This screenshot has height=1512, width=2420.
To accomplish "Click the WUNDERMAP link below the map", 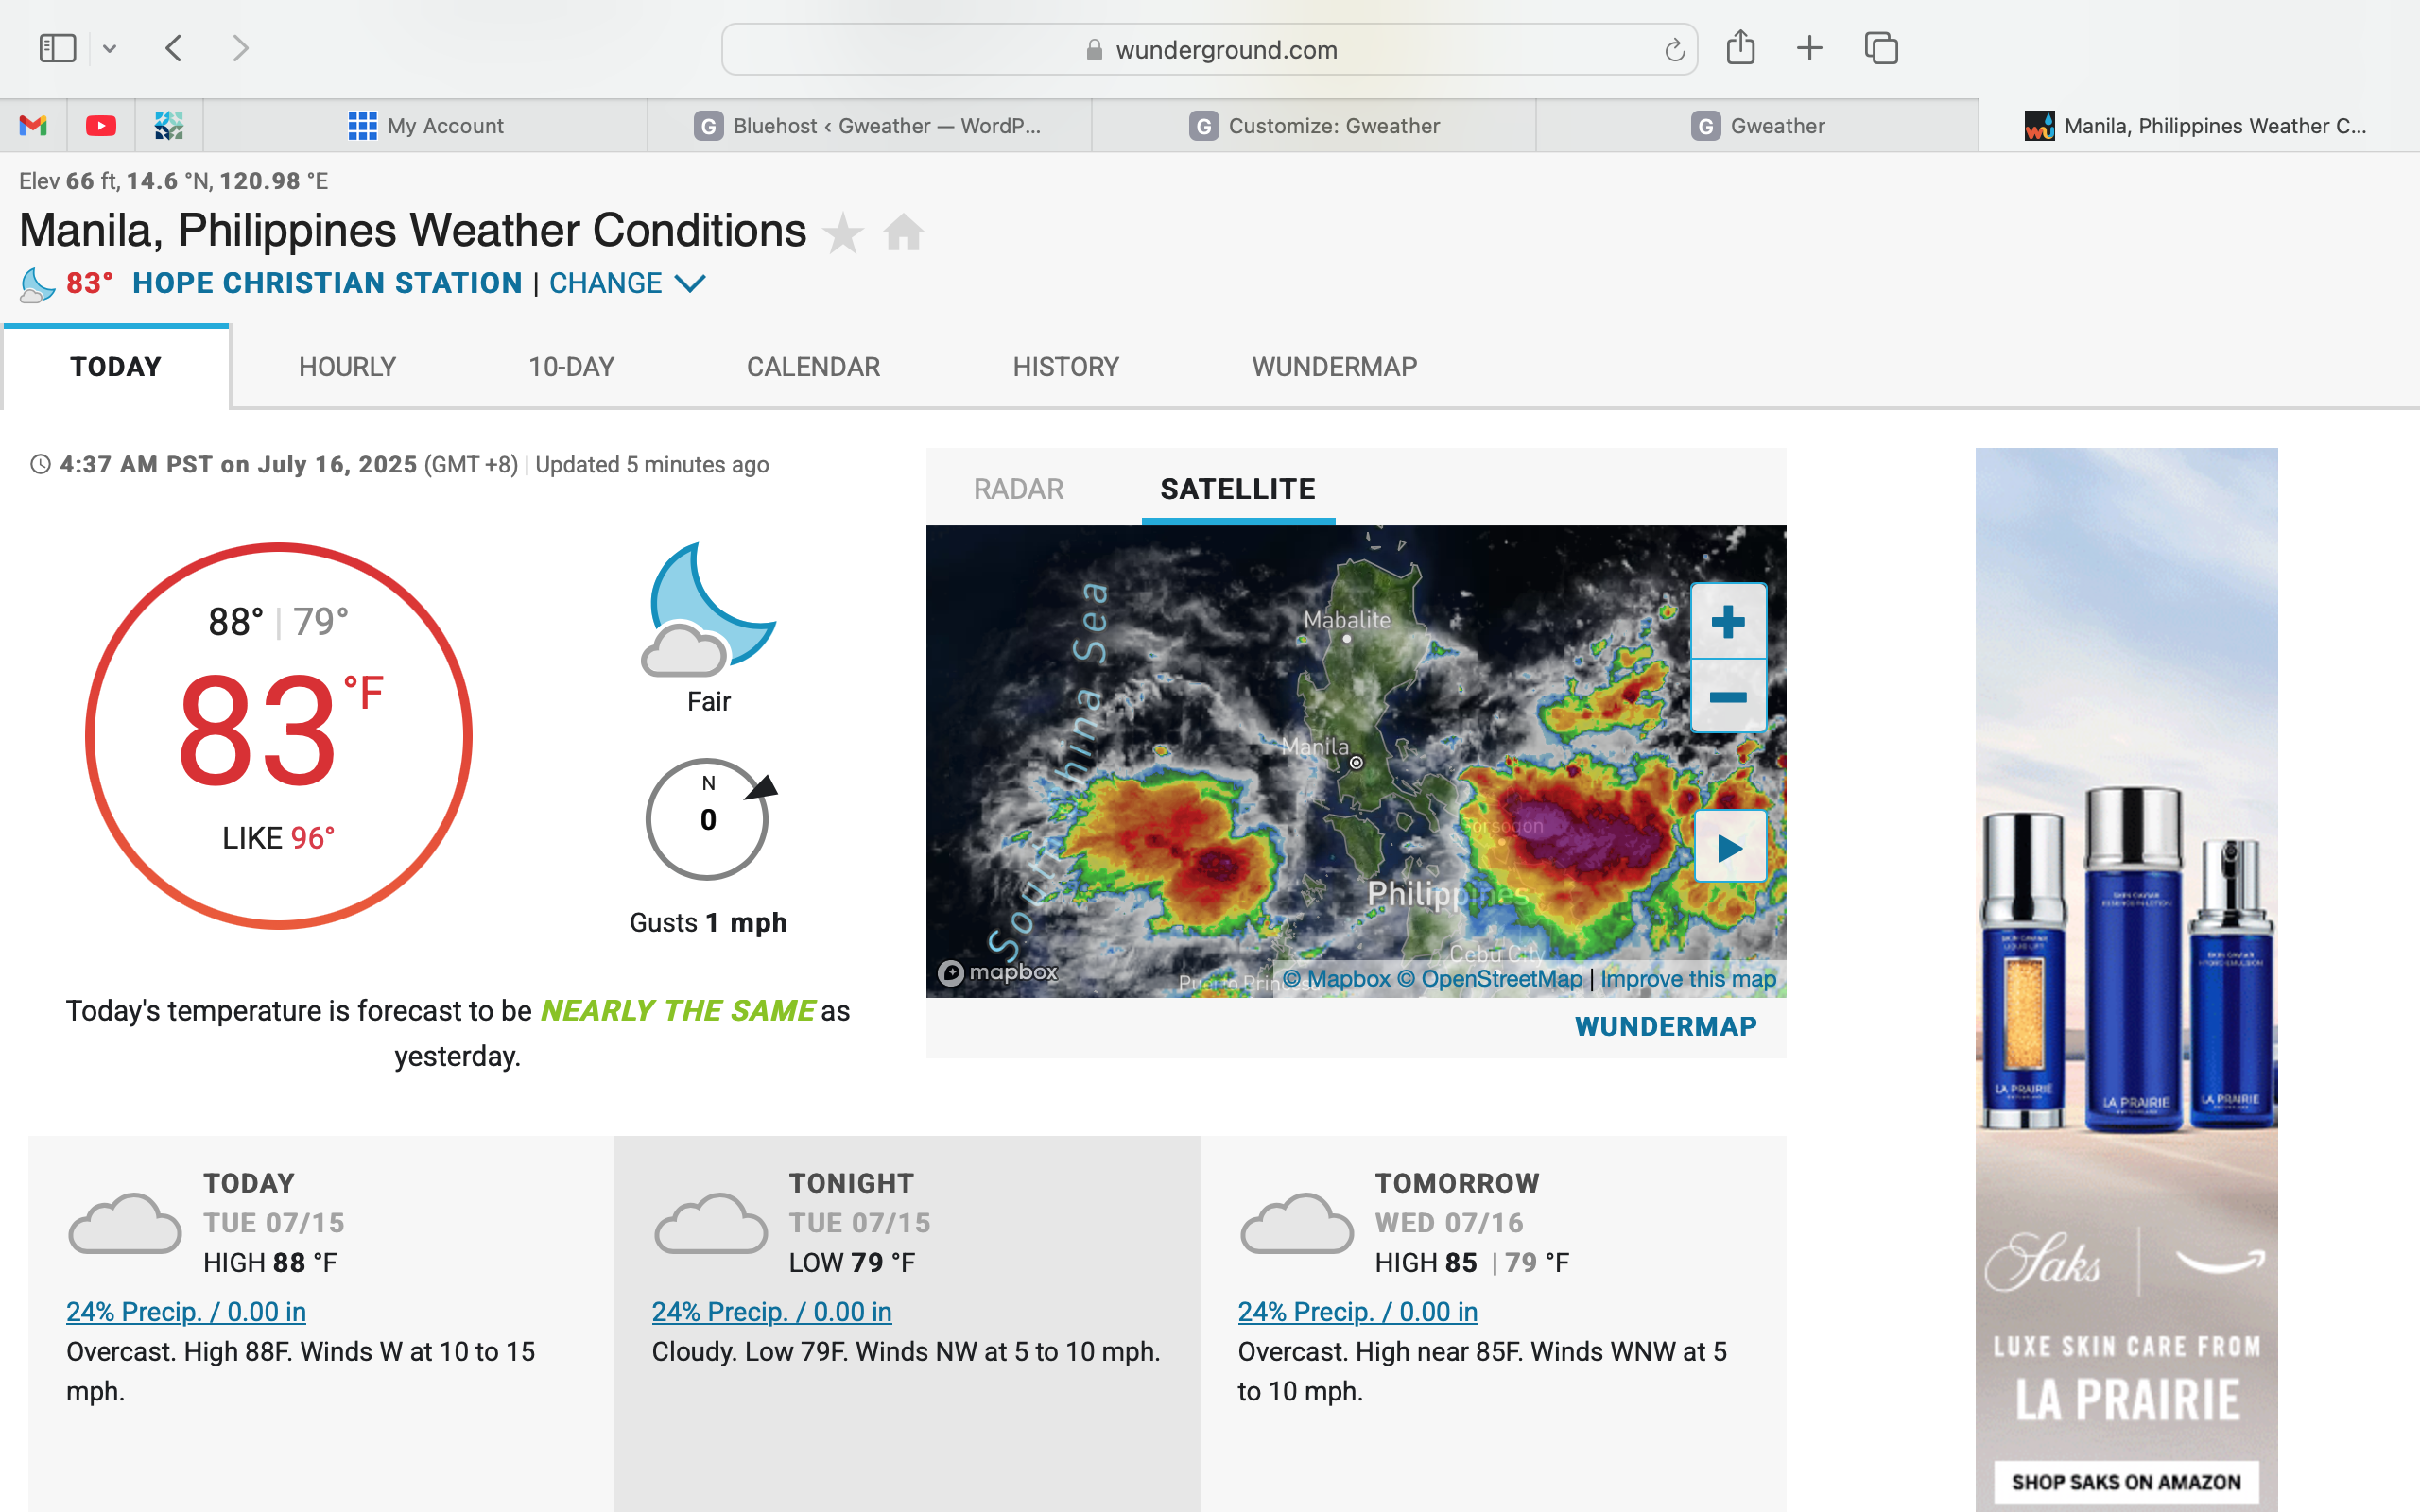I will 1665,1026.
